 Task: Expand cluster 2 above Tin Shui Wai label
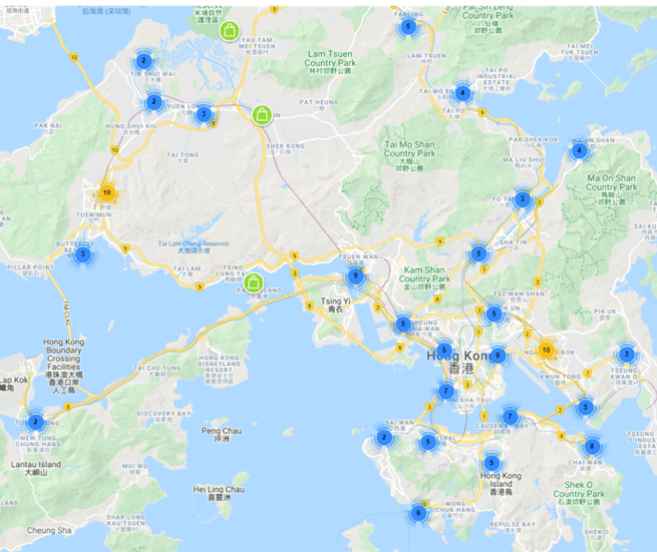tap(144, 61)
